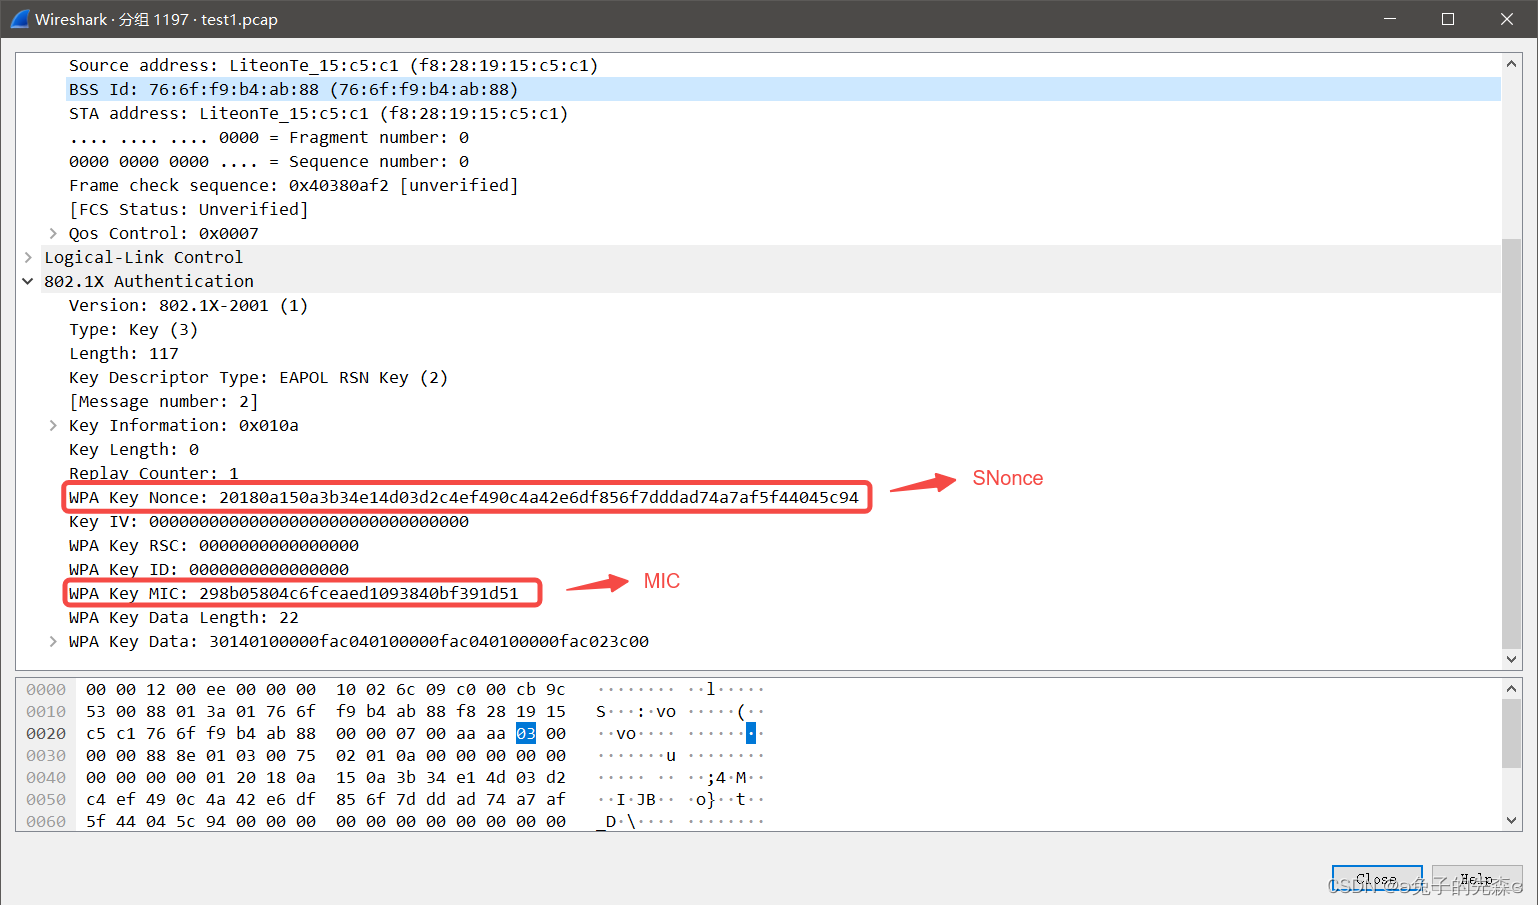The image size is (1538, 905).
Task: Click the Close button
Action: [1376, 879]
